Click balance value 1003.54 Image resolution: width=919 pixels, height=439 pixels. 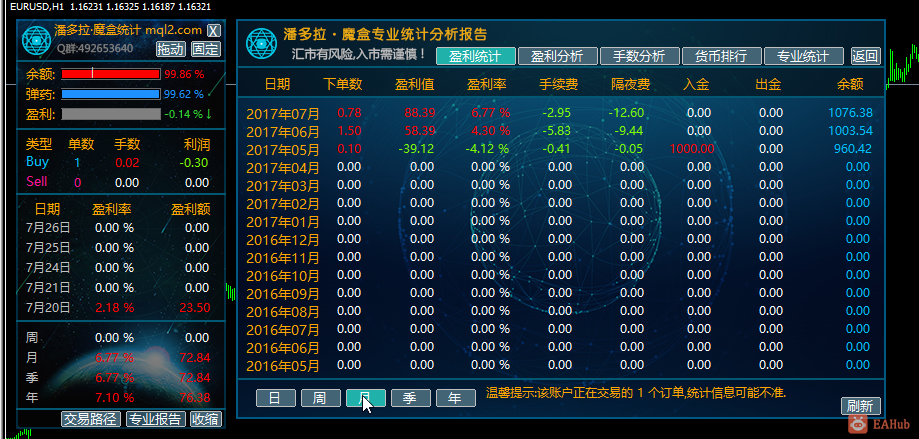click(x=850, y=131)
